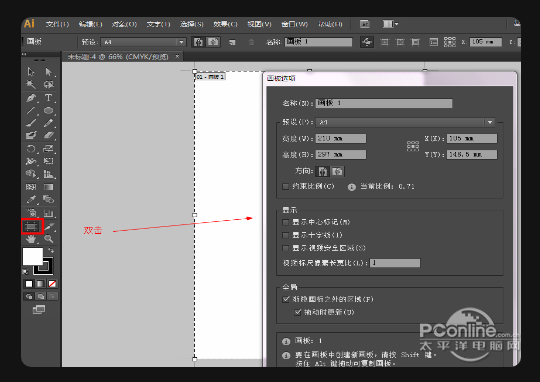Screen dimensions: 540x382
Task: Open the 编辑(E) menu
Action: 90,24
